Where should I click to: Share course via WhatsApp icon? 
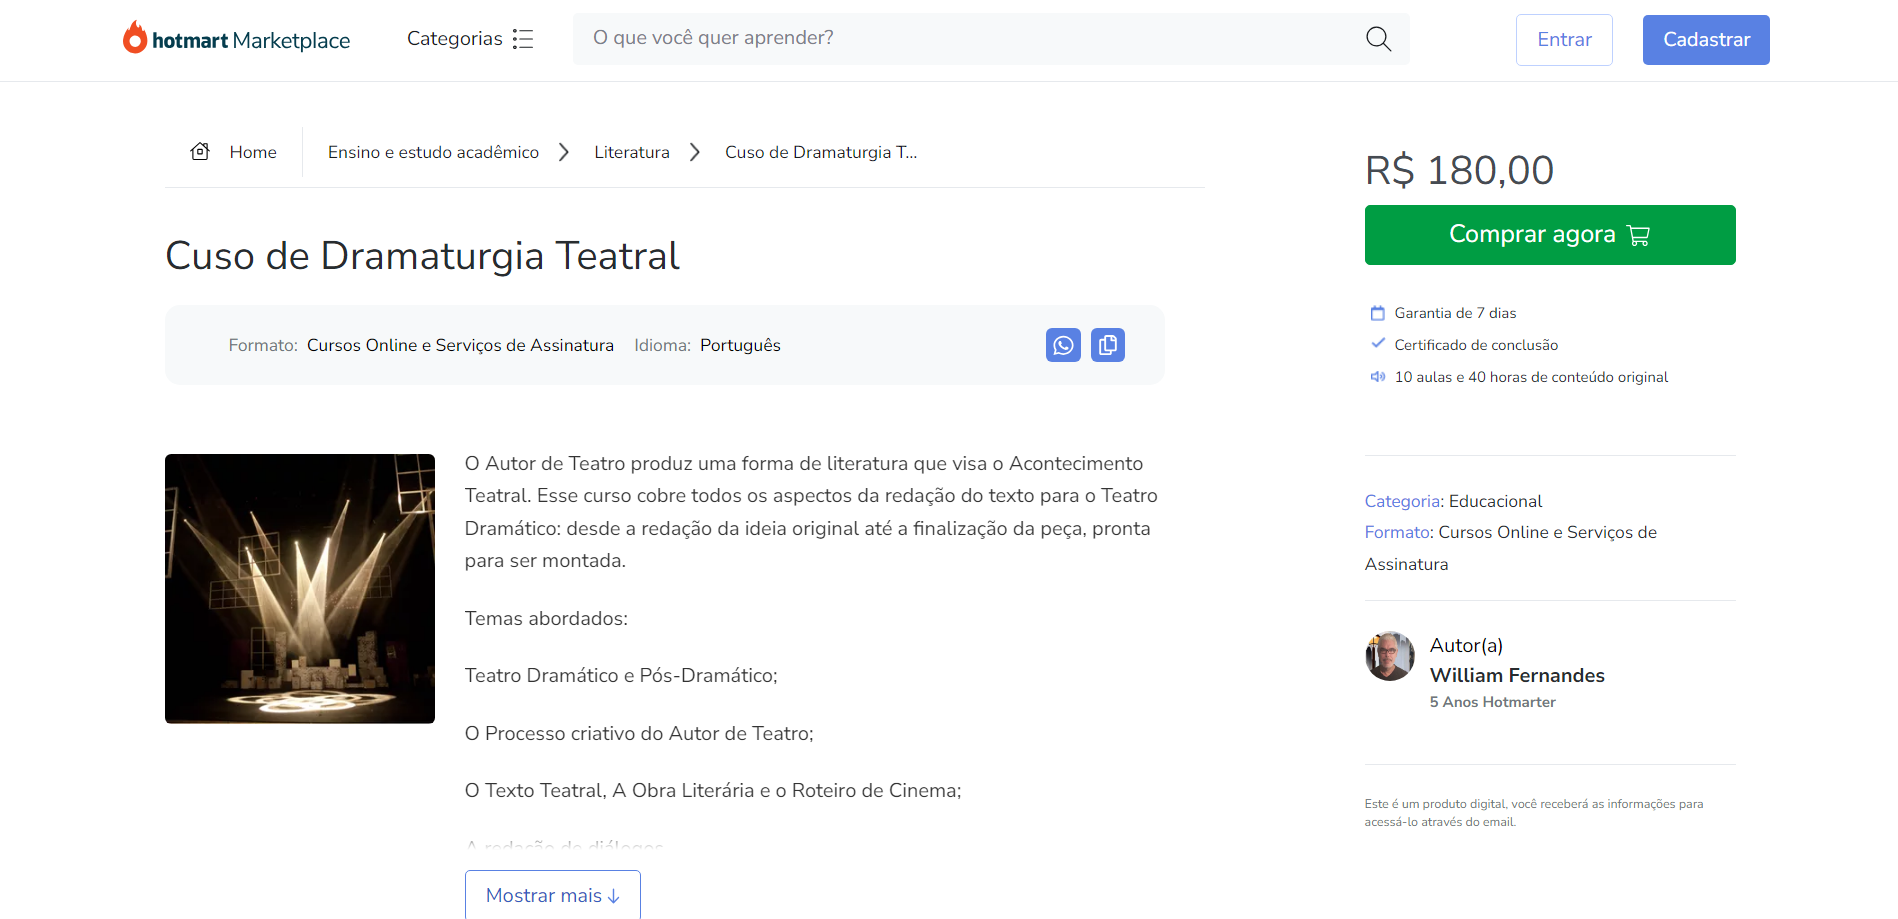1063,345
